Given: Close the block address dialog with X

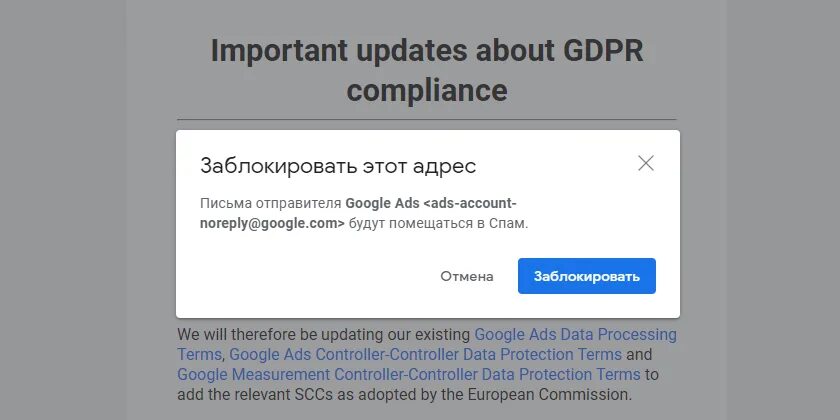Looking at the screenshot, I should [646, 163].
